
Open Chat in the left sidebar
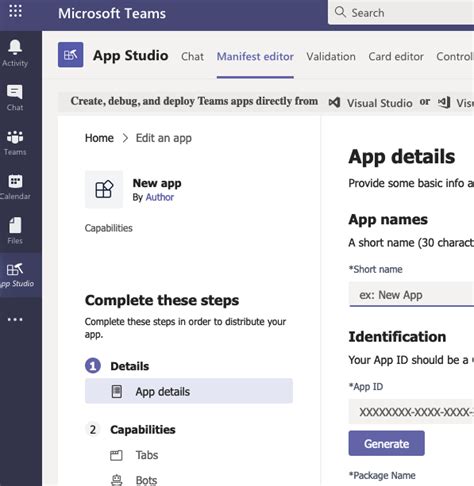[15, 98]
